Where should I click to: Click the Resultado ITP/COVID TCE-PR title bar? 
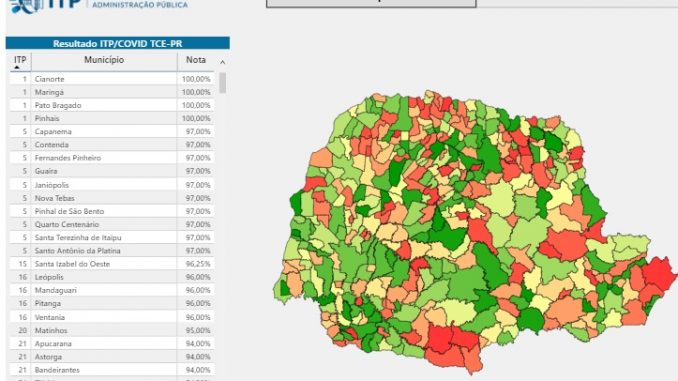click(x=118, y=43)
